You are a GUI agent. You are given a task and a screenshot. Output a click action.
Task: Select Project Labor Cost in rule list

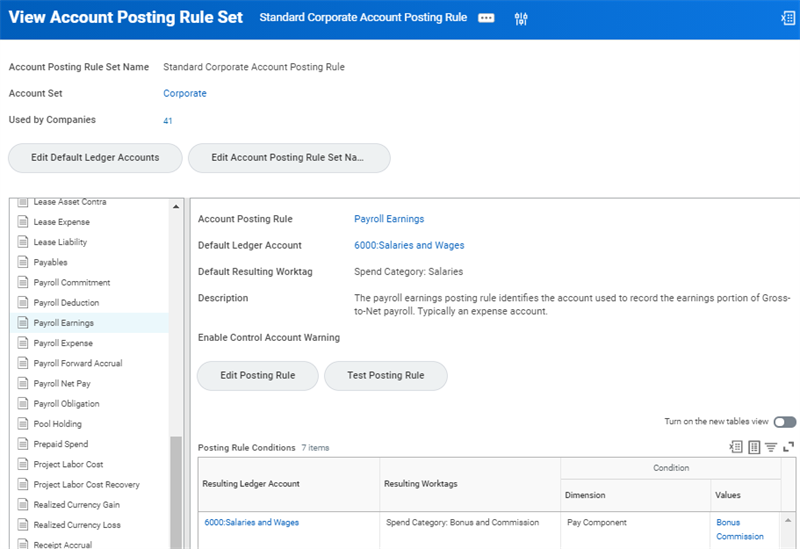tap(68, 464)
